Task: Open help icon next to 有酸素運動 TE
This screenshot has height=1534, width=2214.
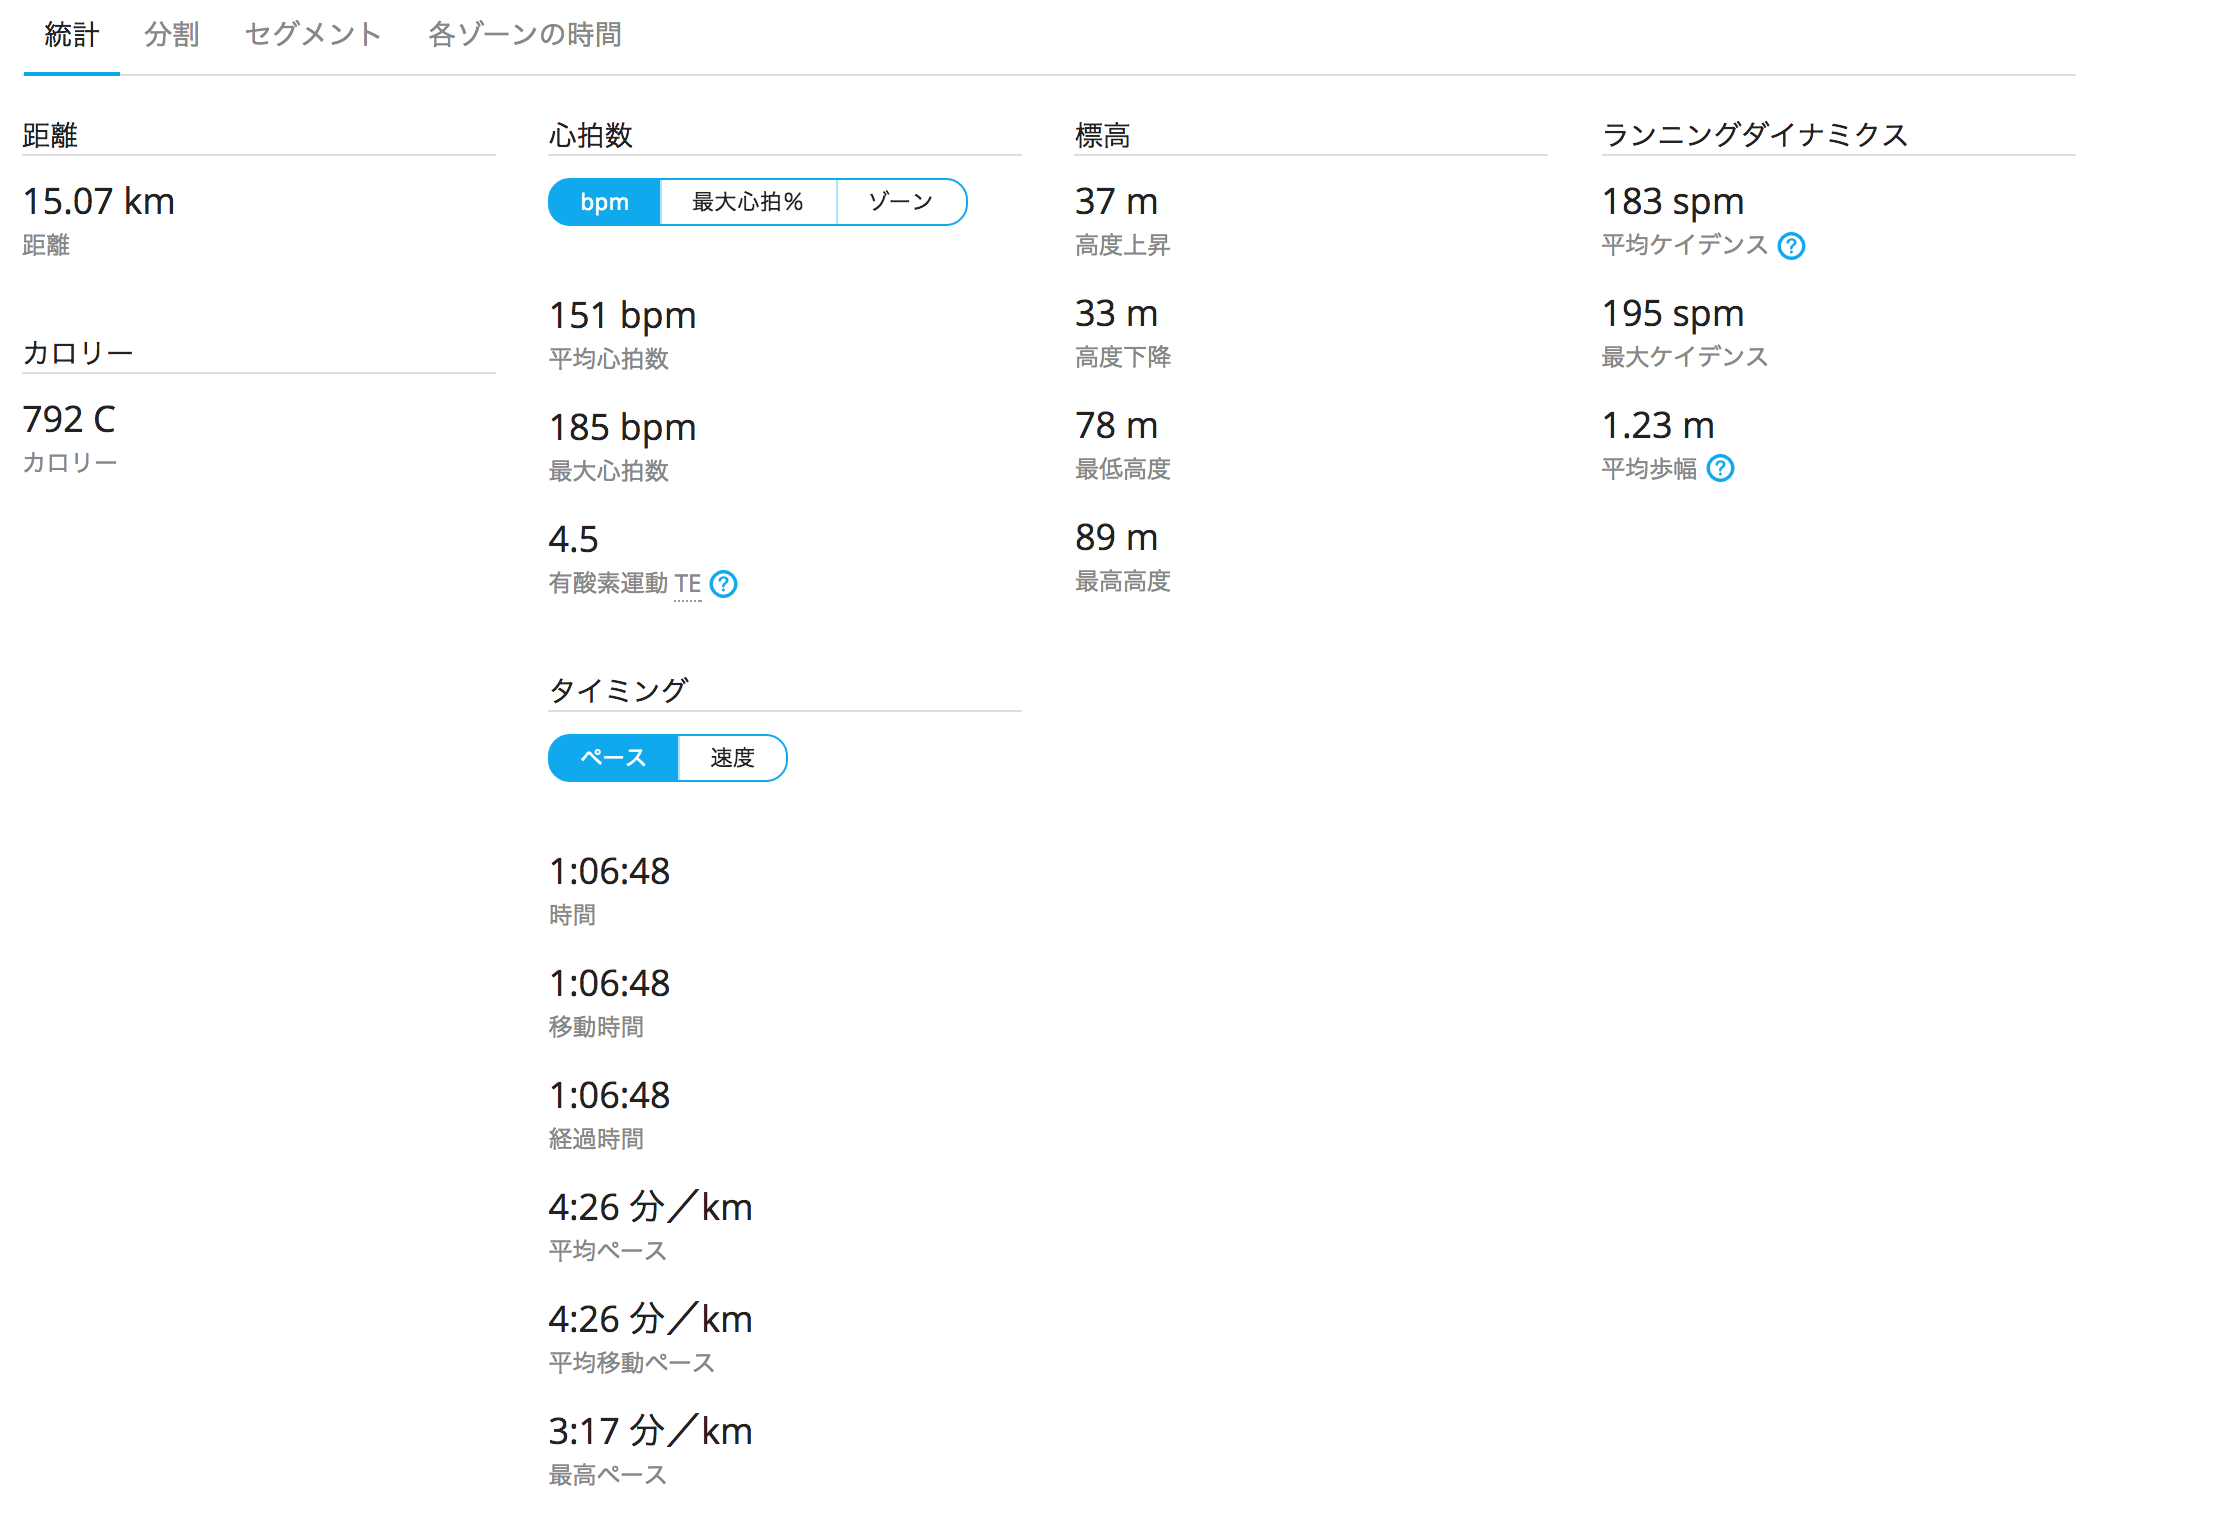Action: (723, 584)
